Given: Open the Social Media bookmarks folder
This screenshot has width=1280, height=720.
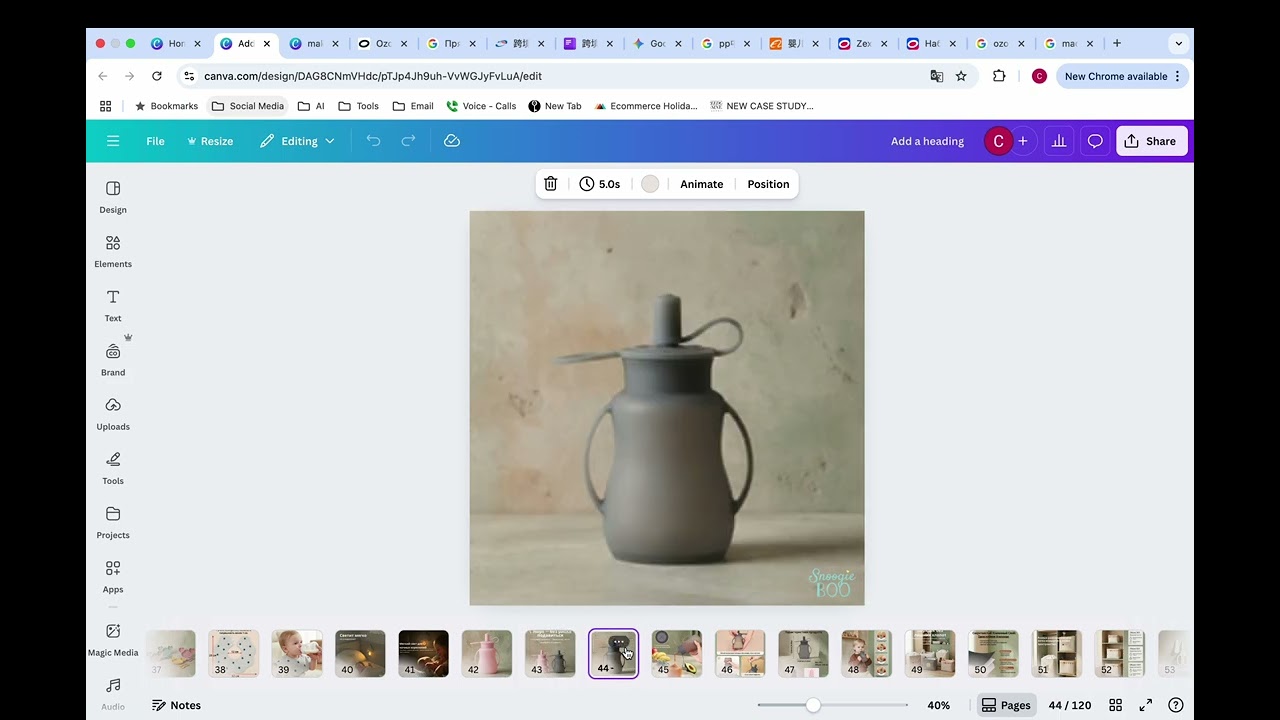Looking at the screenshot, I should click(247, 106).
